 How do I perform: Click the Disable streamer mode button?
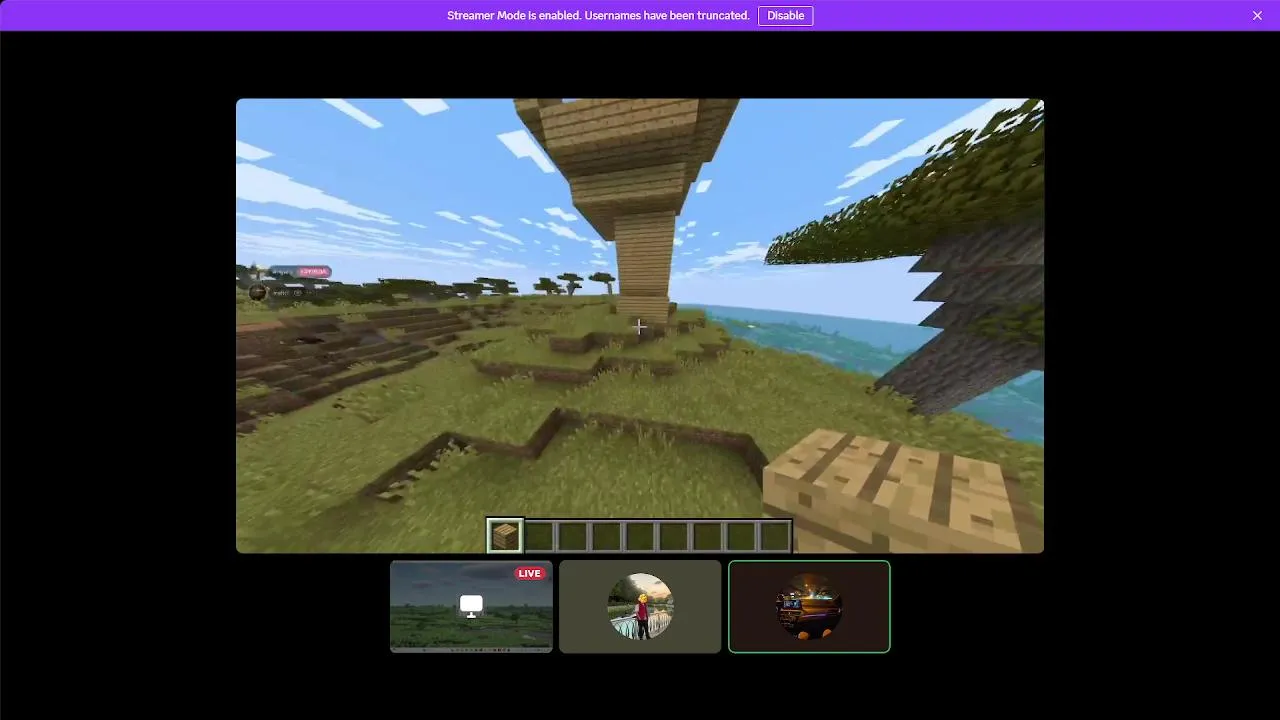click(785, 15)
